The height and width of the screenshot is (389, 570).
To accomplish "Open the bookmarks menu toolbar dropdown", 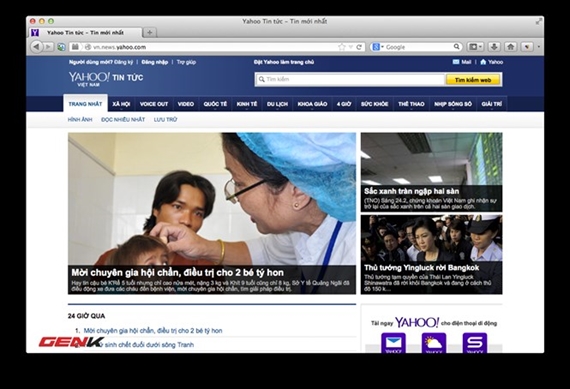I will tap(475, 47).
